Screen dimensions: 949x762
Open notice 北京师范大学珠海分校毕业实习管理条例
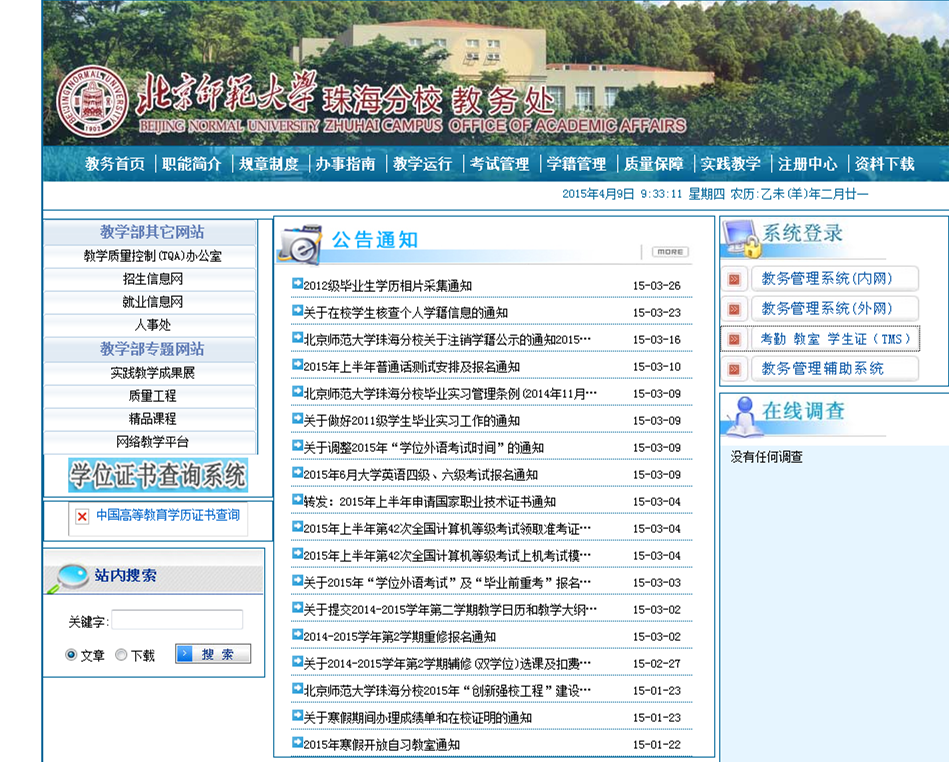[x=450, y=394]
